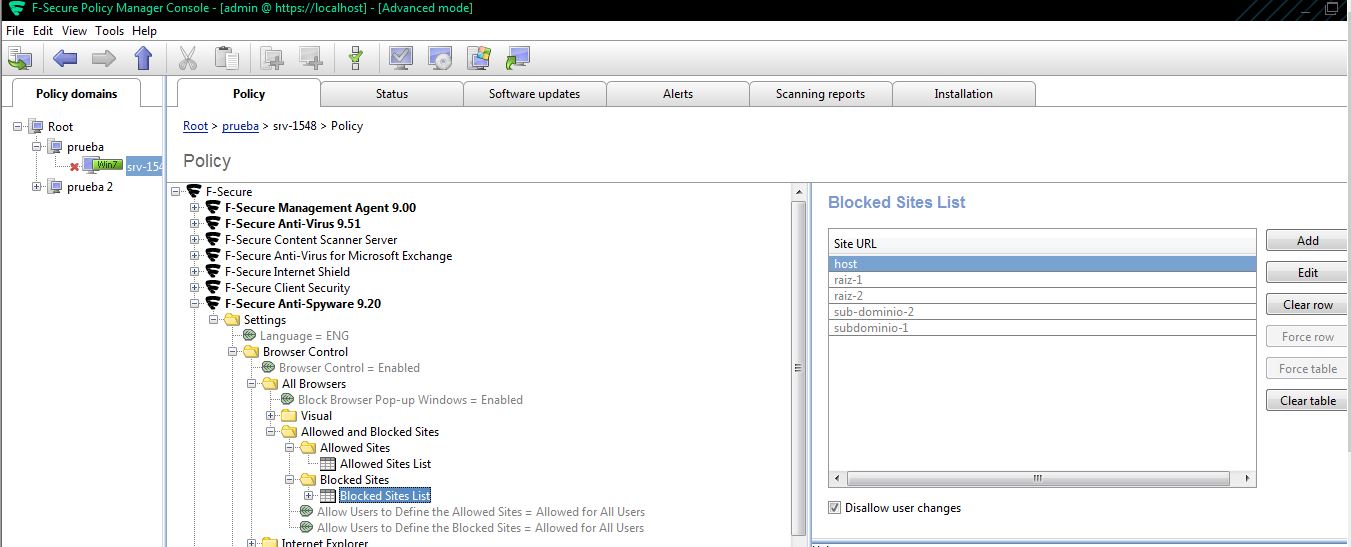Switch to the Software updates tab
The image size is (1351, 547).
coord(534,94)
